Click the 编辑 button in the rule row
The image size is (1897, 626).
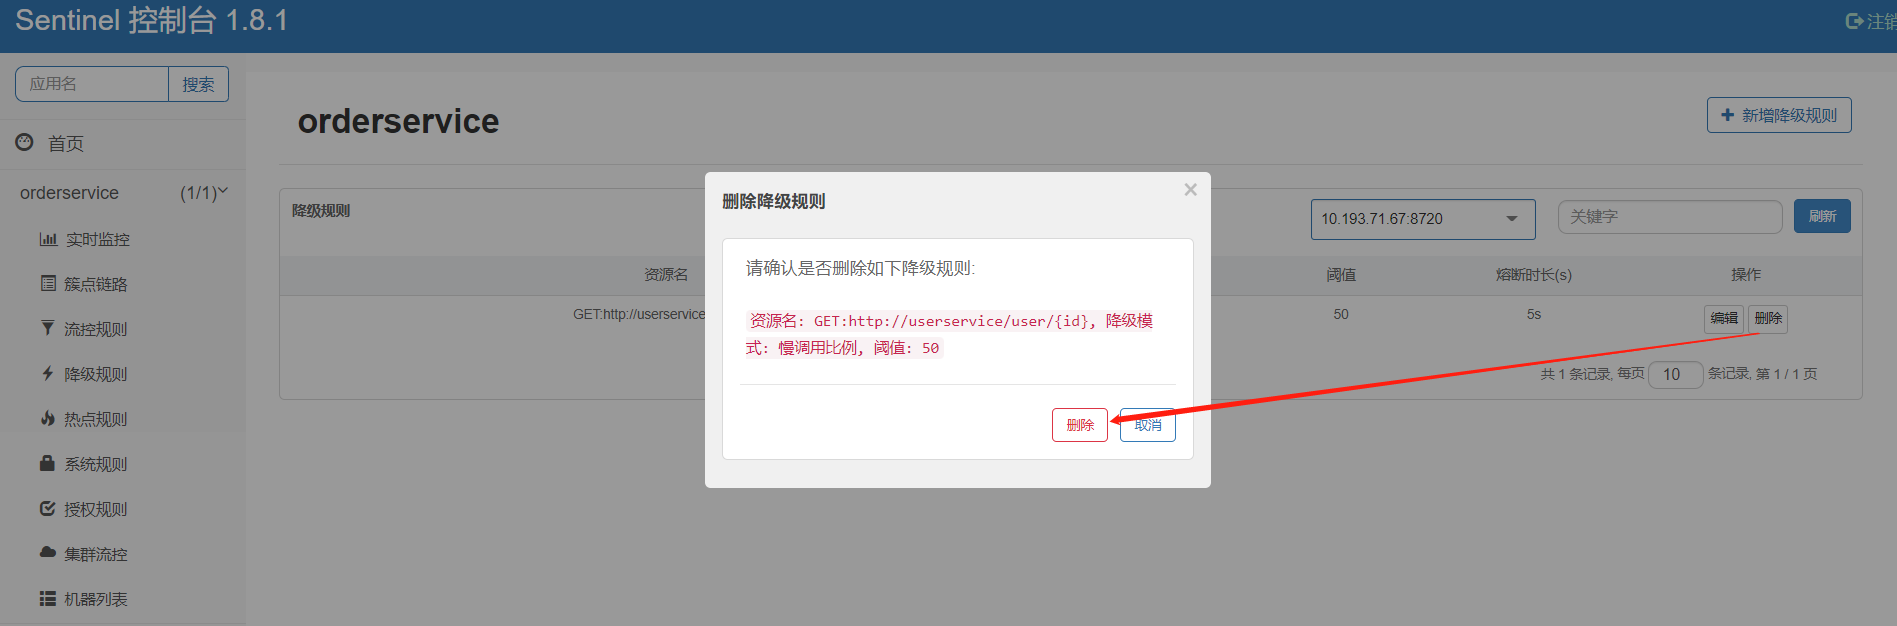[1724, 318]
